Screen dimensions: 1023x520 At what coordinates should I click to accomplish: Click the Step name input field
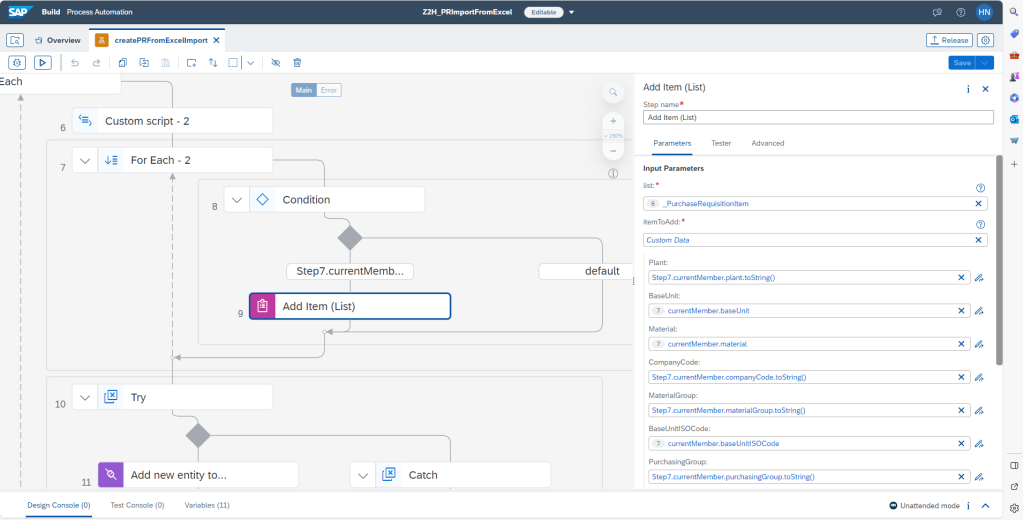(817, 117)
